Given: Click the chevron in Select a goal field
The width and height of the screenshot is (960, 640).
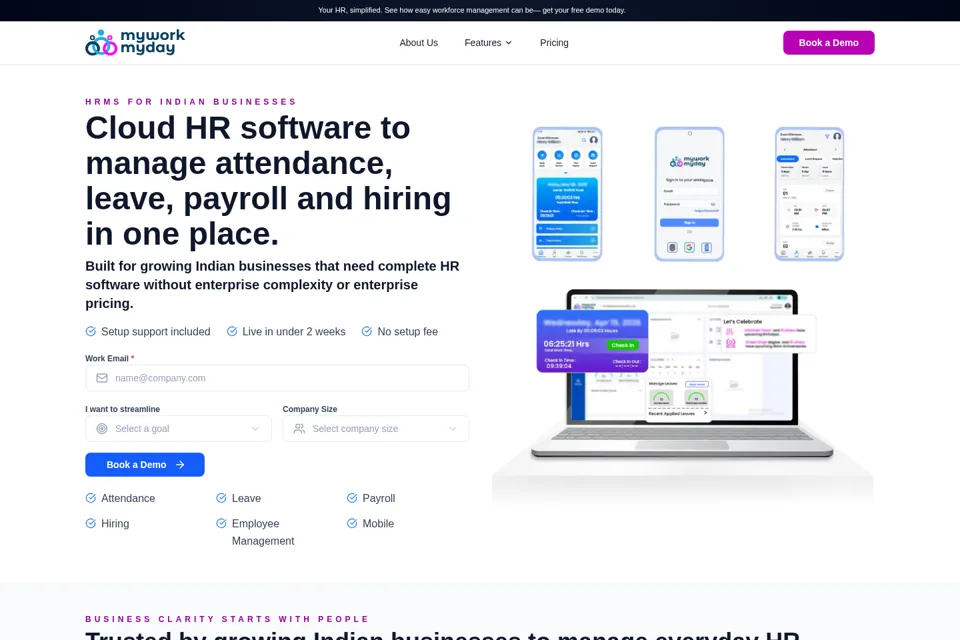Looking at the screenshot, I should 255,429.
